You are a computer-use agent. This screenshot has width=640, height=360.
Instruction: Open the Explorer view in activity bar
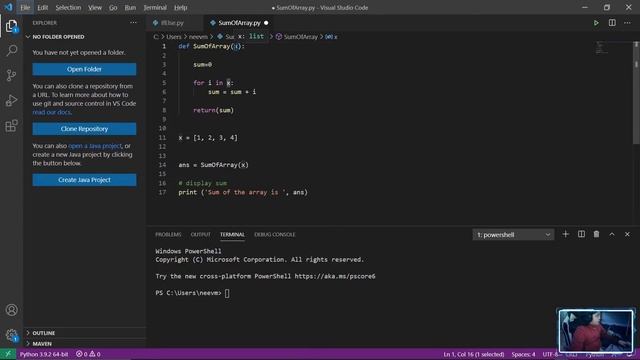coord(11,26)
